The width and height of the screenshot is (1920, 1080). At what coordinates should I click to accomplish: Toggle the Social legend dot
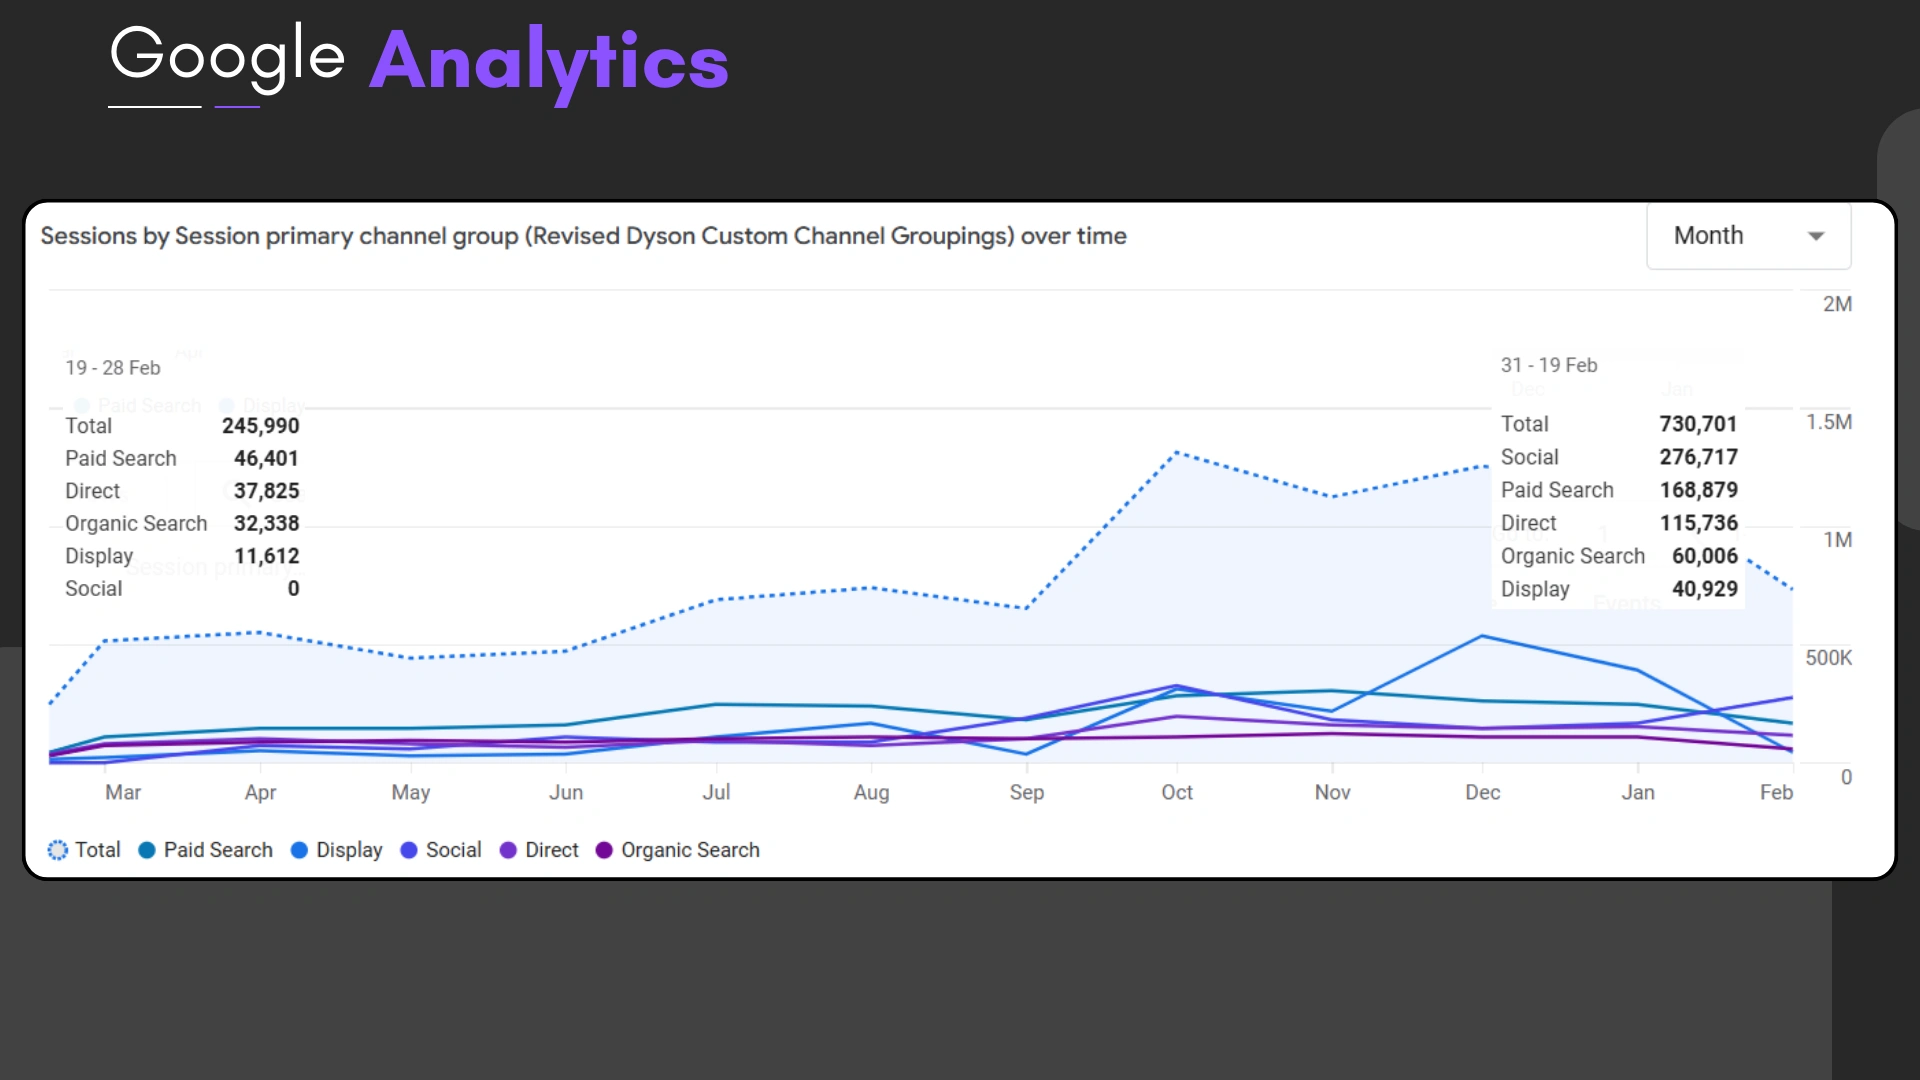[408, 850]
